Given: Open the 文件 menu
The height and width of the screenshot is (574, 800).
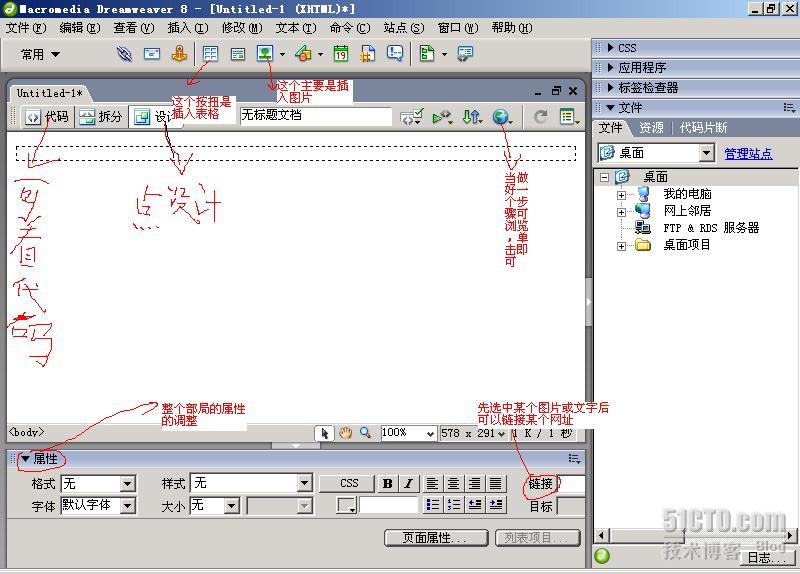Looking at the screenshot, I should (x=26, y=28).
